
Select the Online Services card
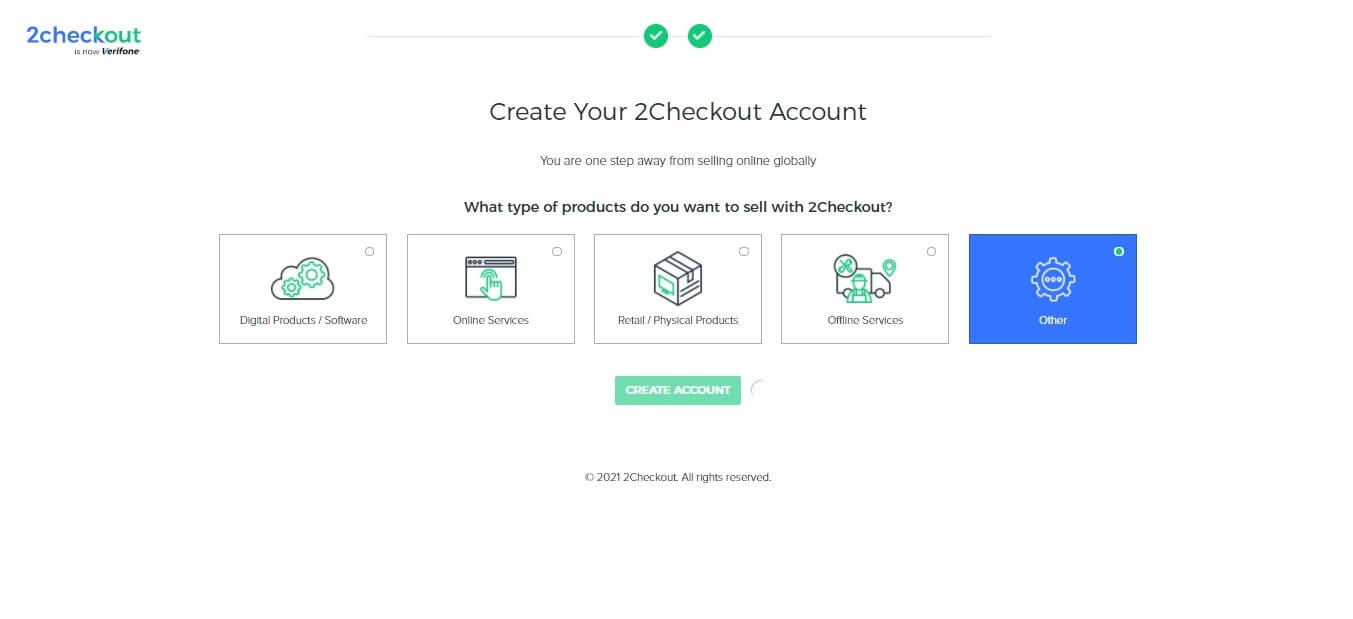point(490,289)
